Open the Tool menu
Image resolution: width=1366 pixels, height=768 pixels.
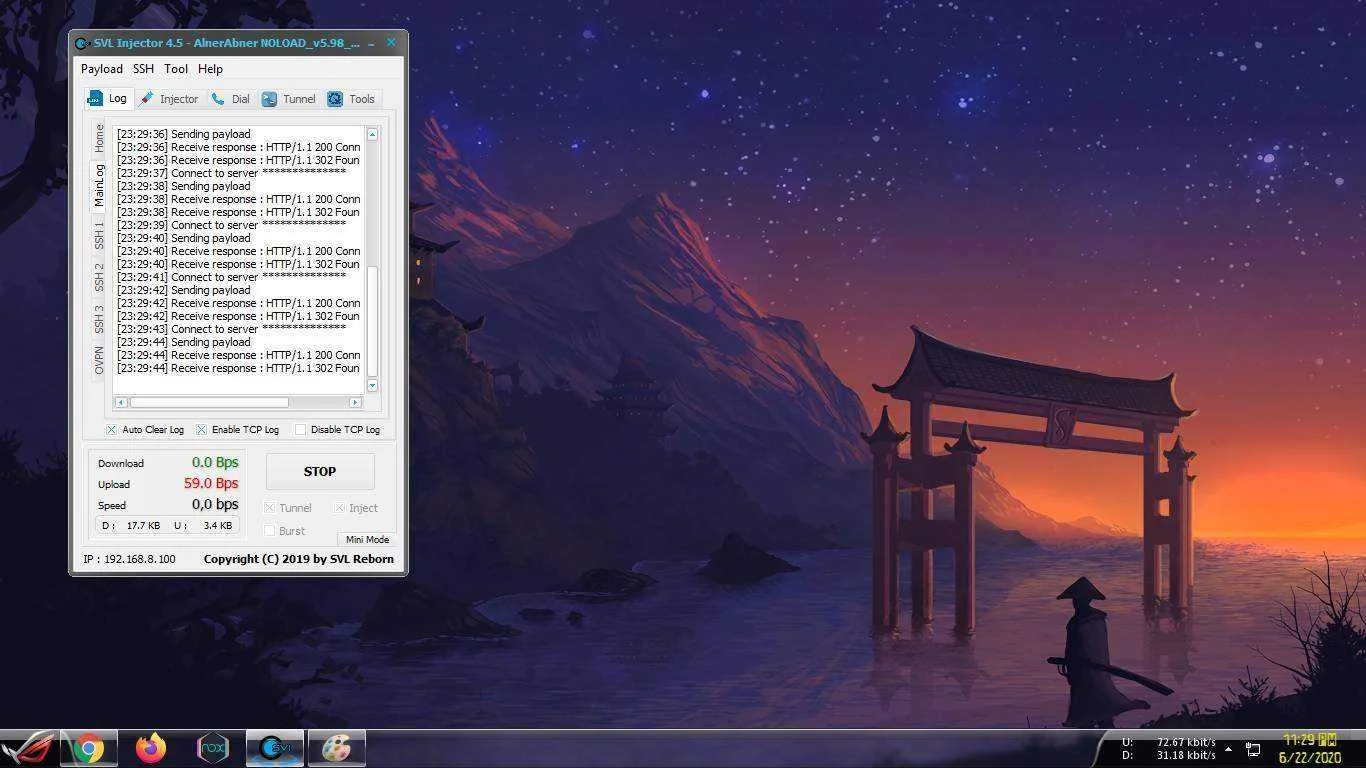[x=176, y=69]
